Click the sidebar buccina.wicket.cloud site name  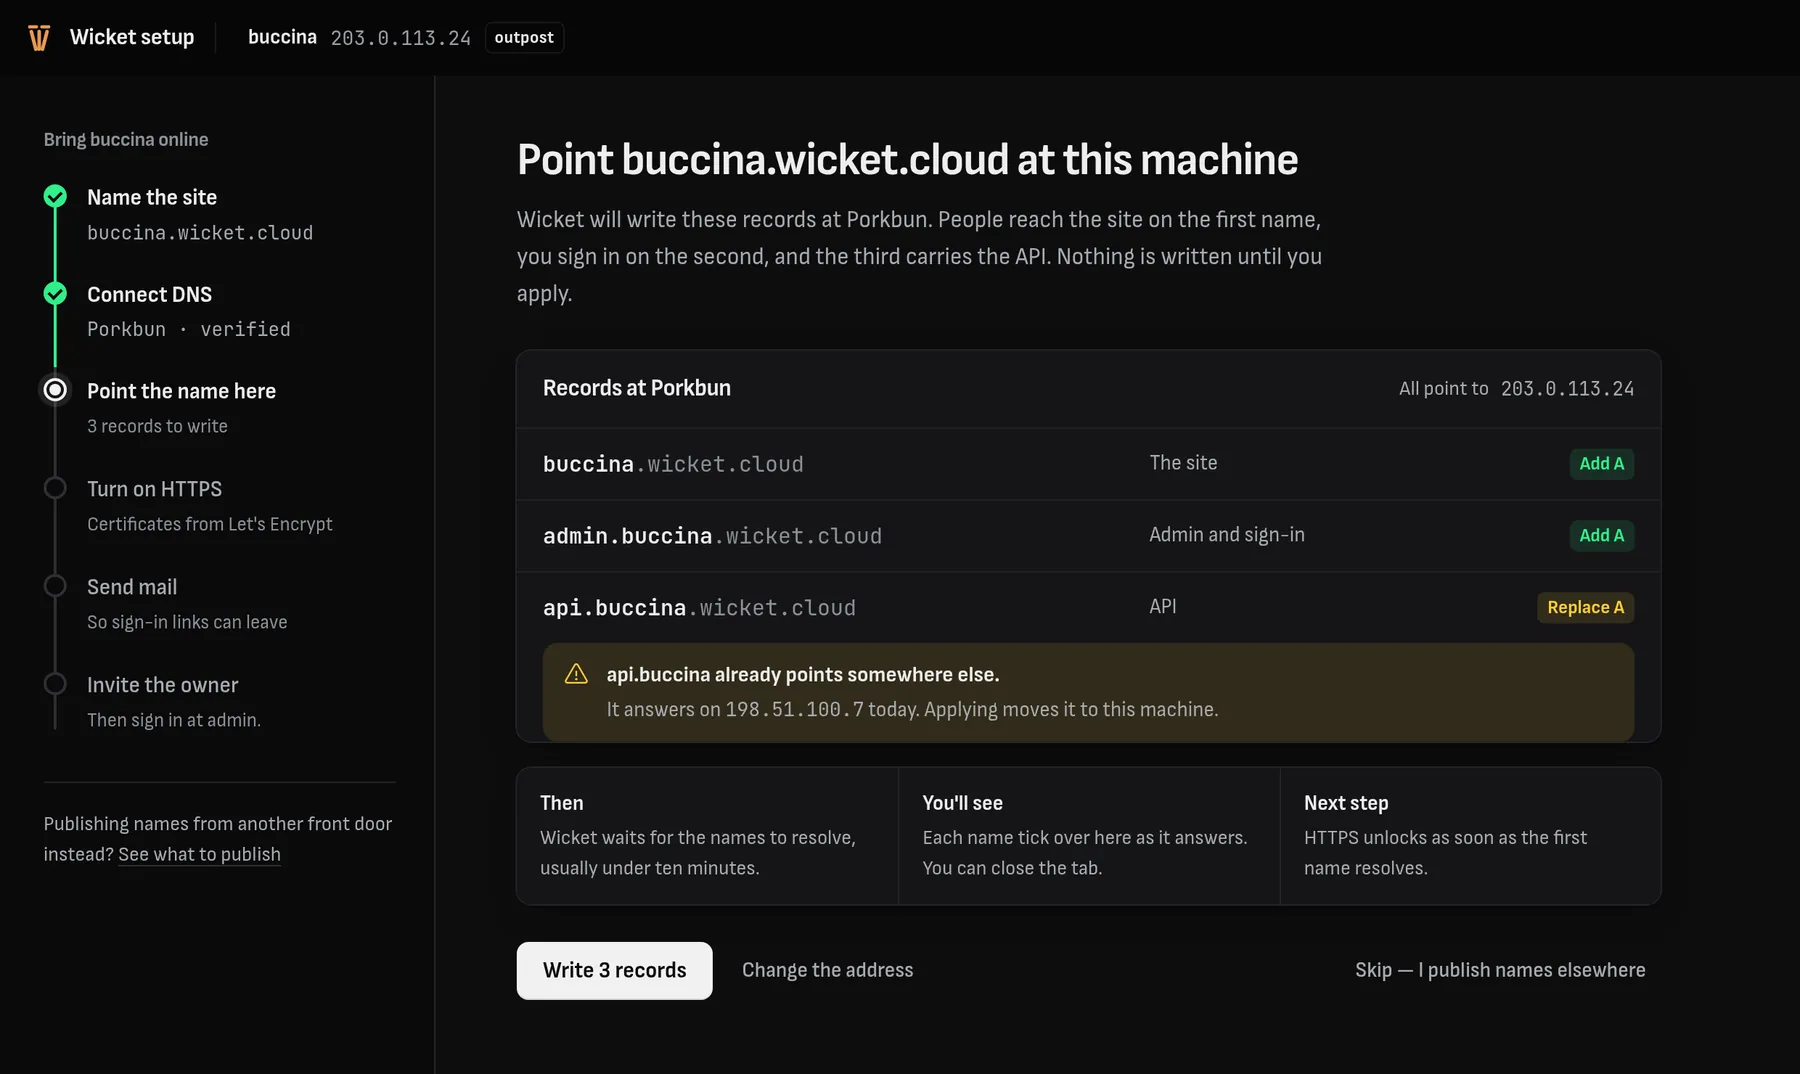tap(200, 233)
